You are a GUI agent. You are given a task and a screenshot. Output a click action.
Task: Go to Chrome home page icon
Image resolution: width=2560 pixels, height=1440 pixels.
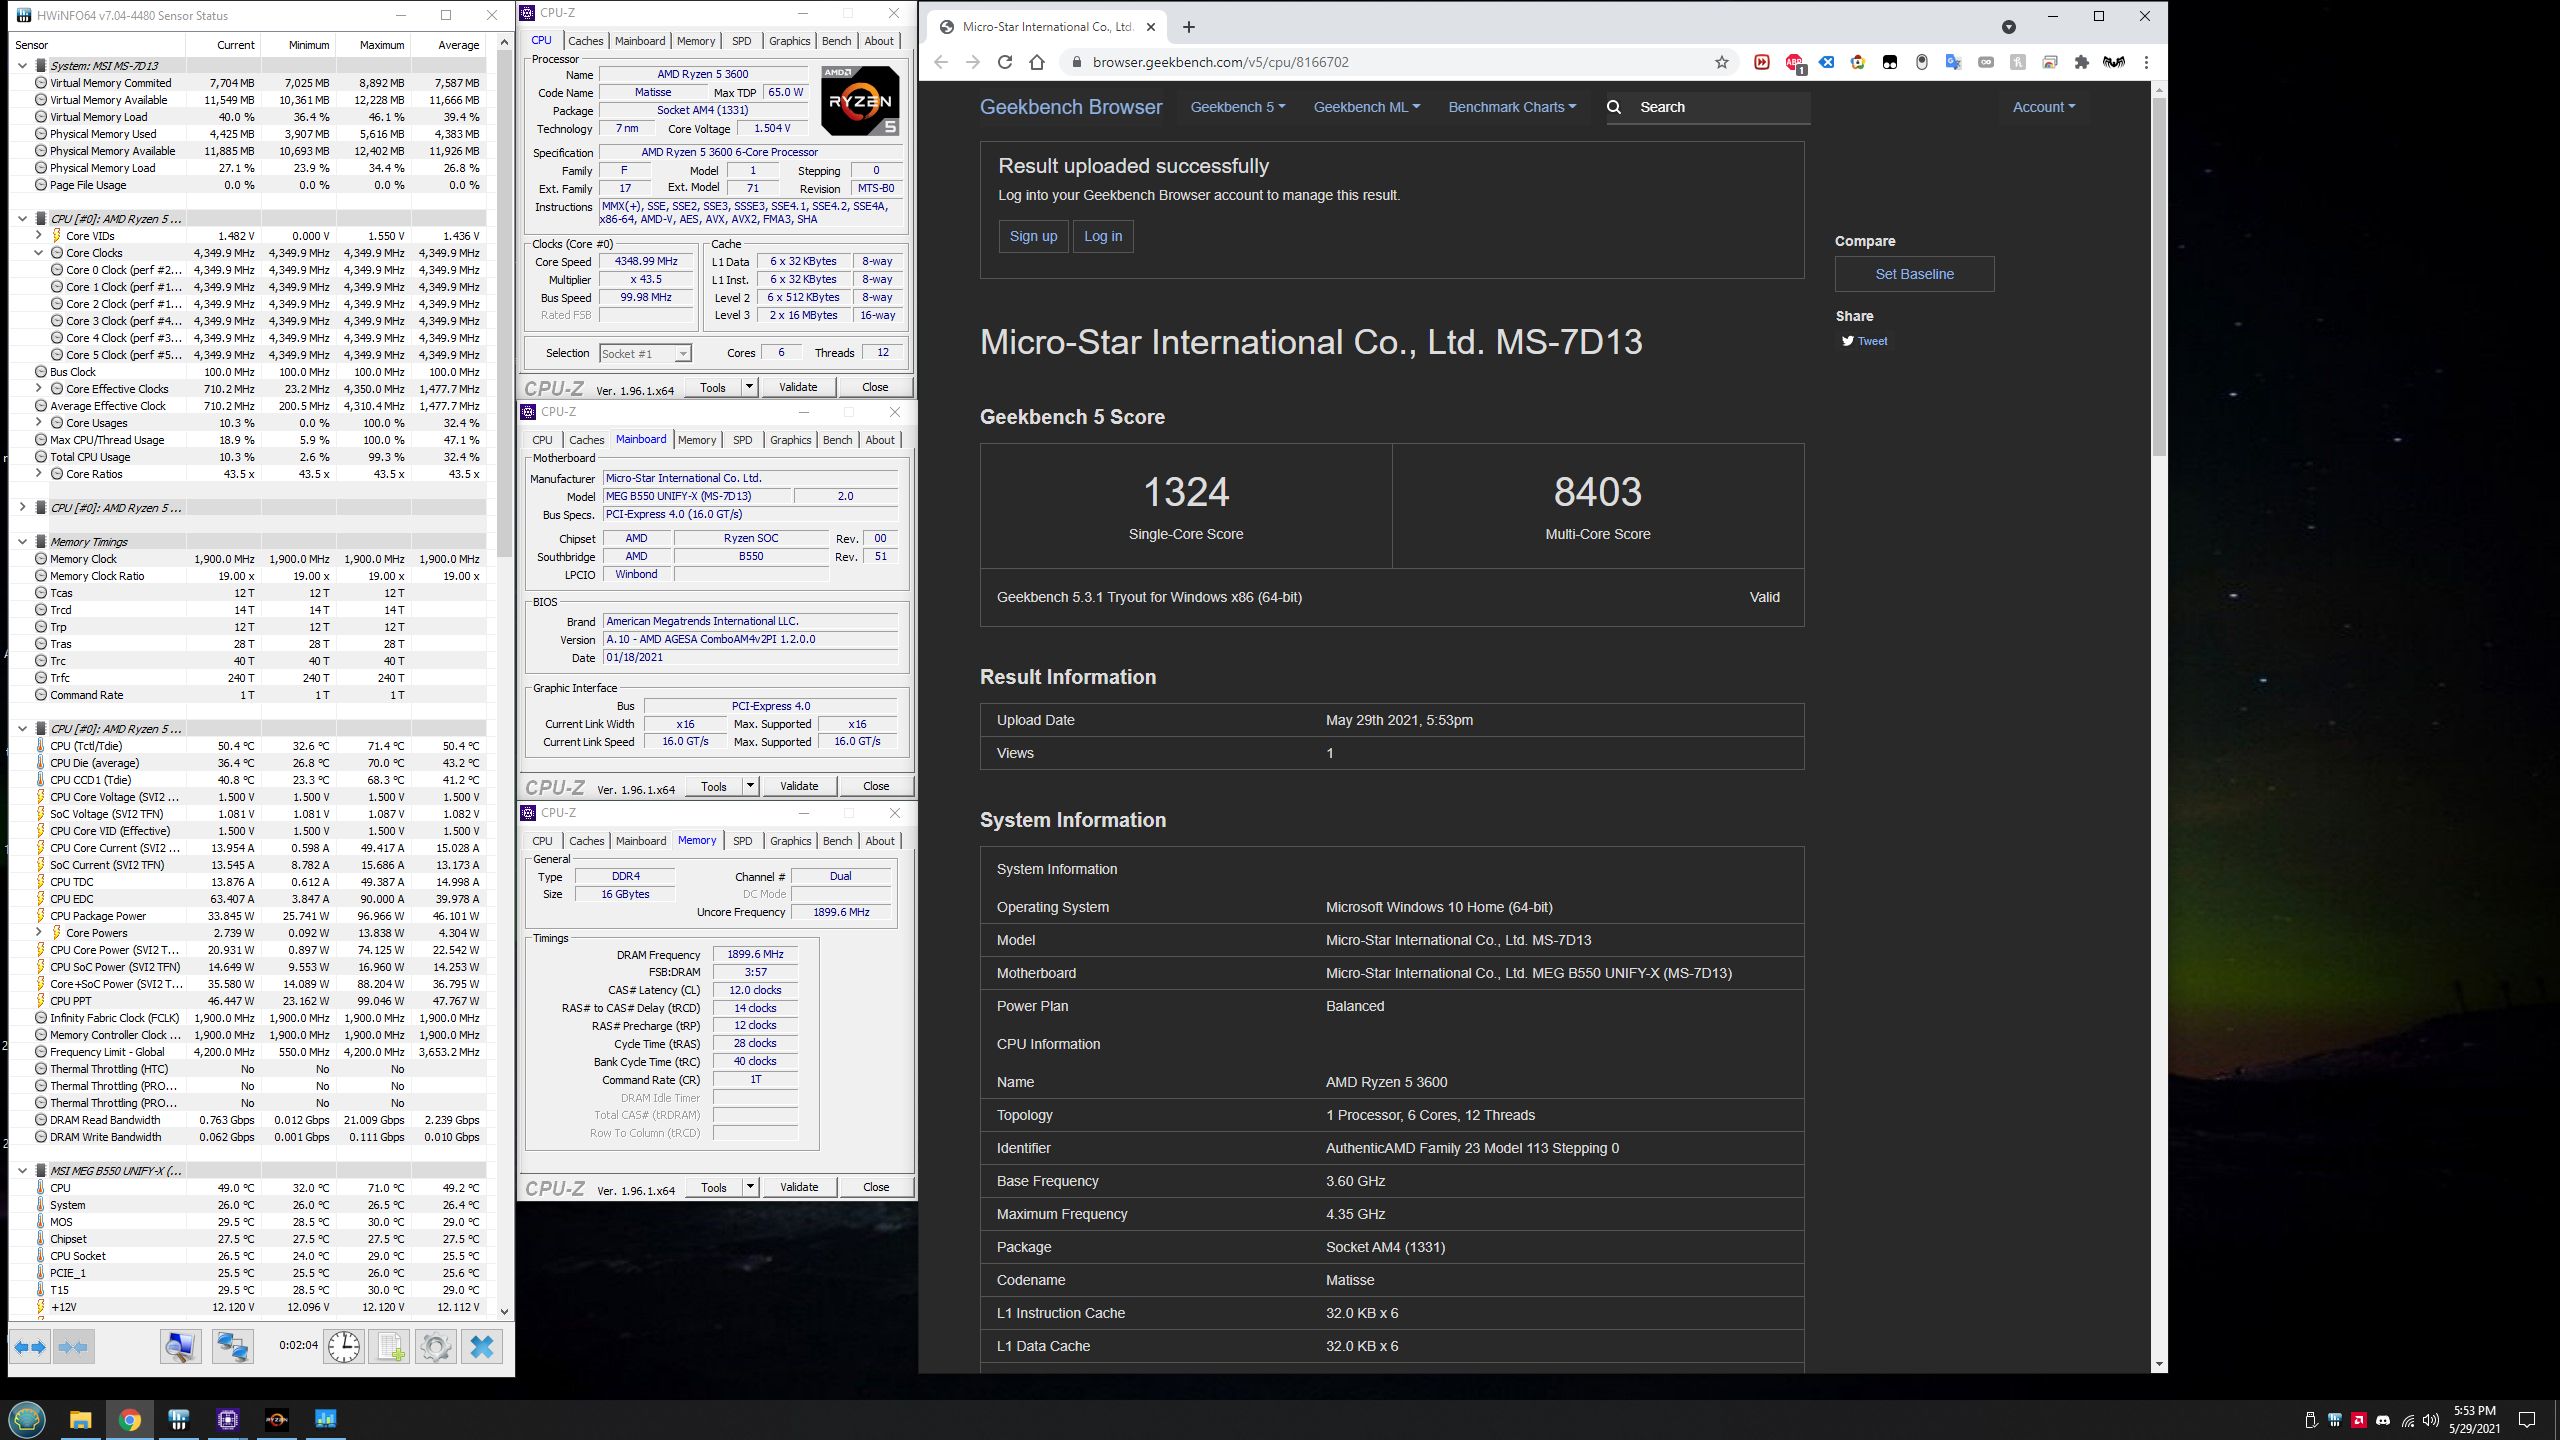point(1037,62)
